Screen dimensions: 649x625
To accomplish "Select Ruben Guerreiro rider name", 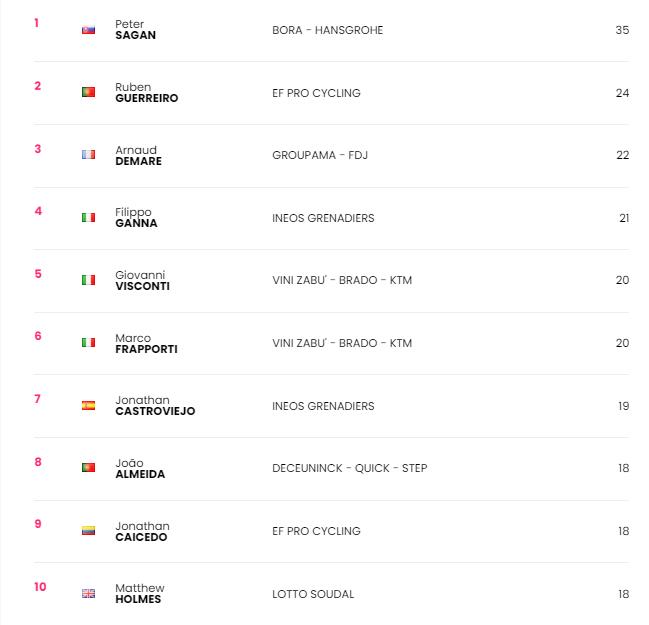I will point(147,92).
